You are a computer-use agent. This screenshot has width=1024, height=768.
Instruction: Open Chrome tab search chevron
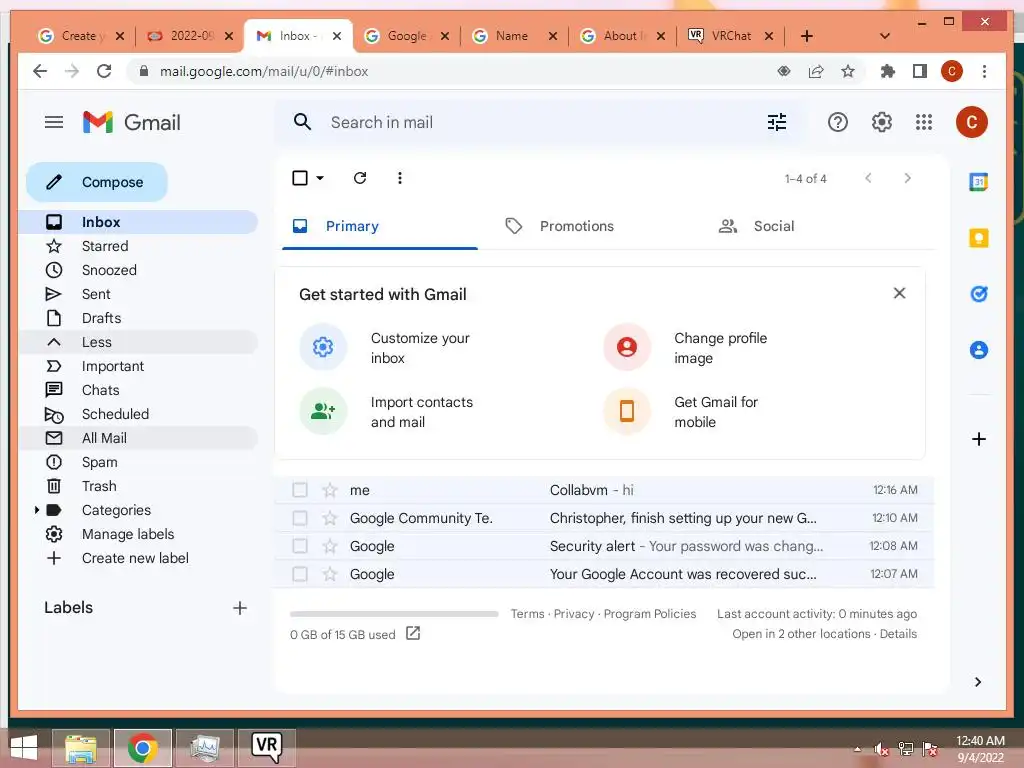[x=884, y=36]
